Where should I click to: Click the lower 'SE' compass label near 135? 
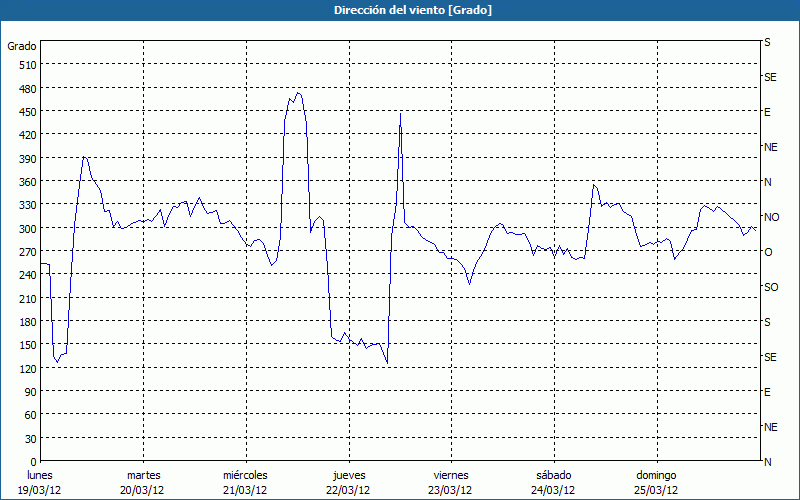coord(770,357)
